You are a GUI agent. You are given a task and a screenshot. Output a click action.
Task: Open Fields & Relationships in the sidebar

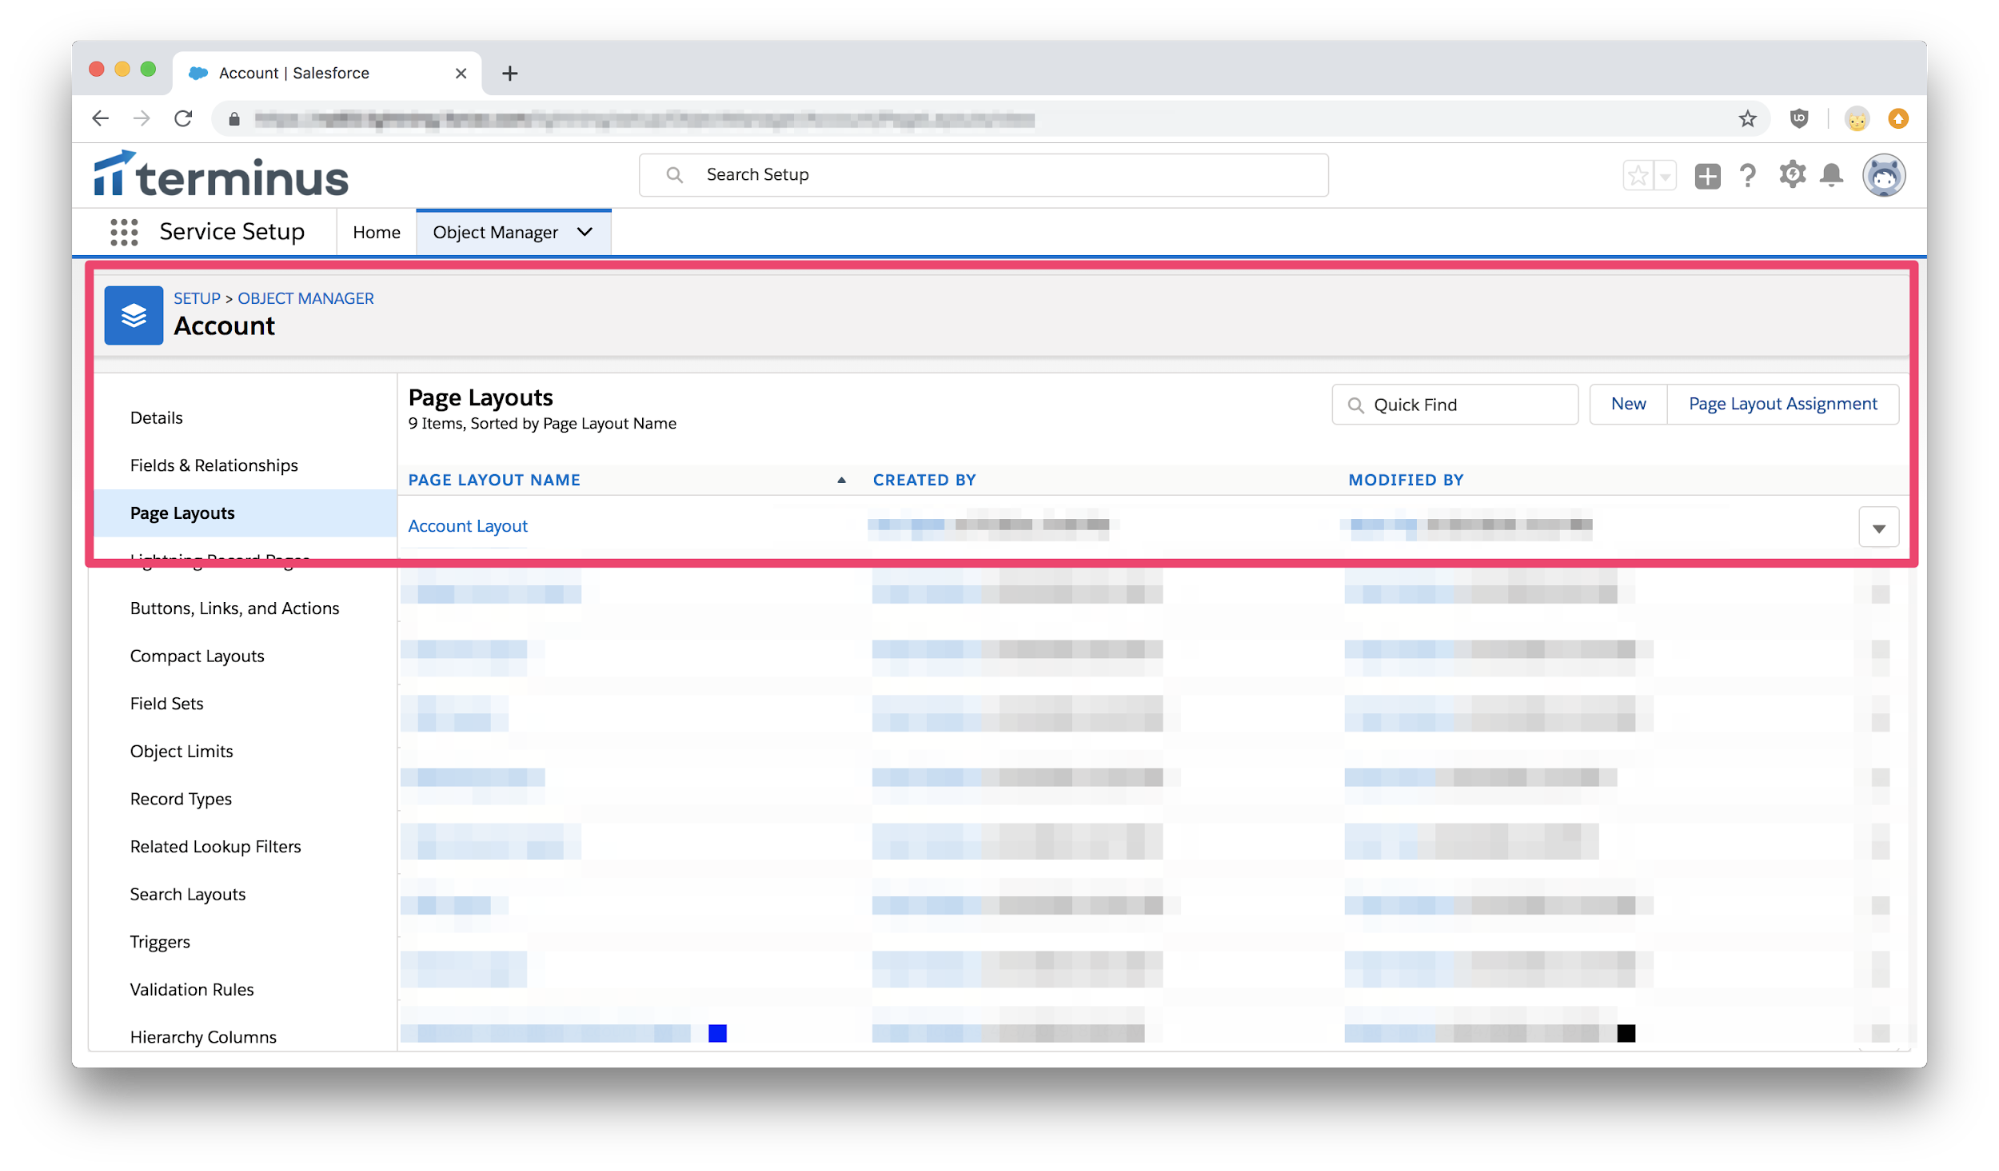click(214, 465)
